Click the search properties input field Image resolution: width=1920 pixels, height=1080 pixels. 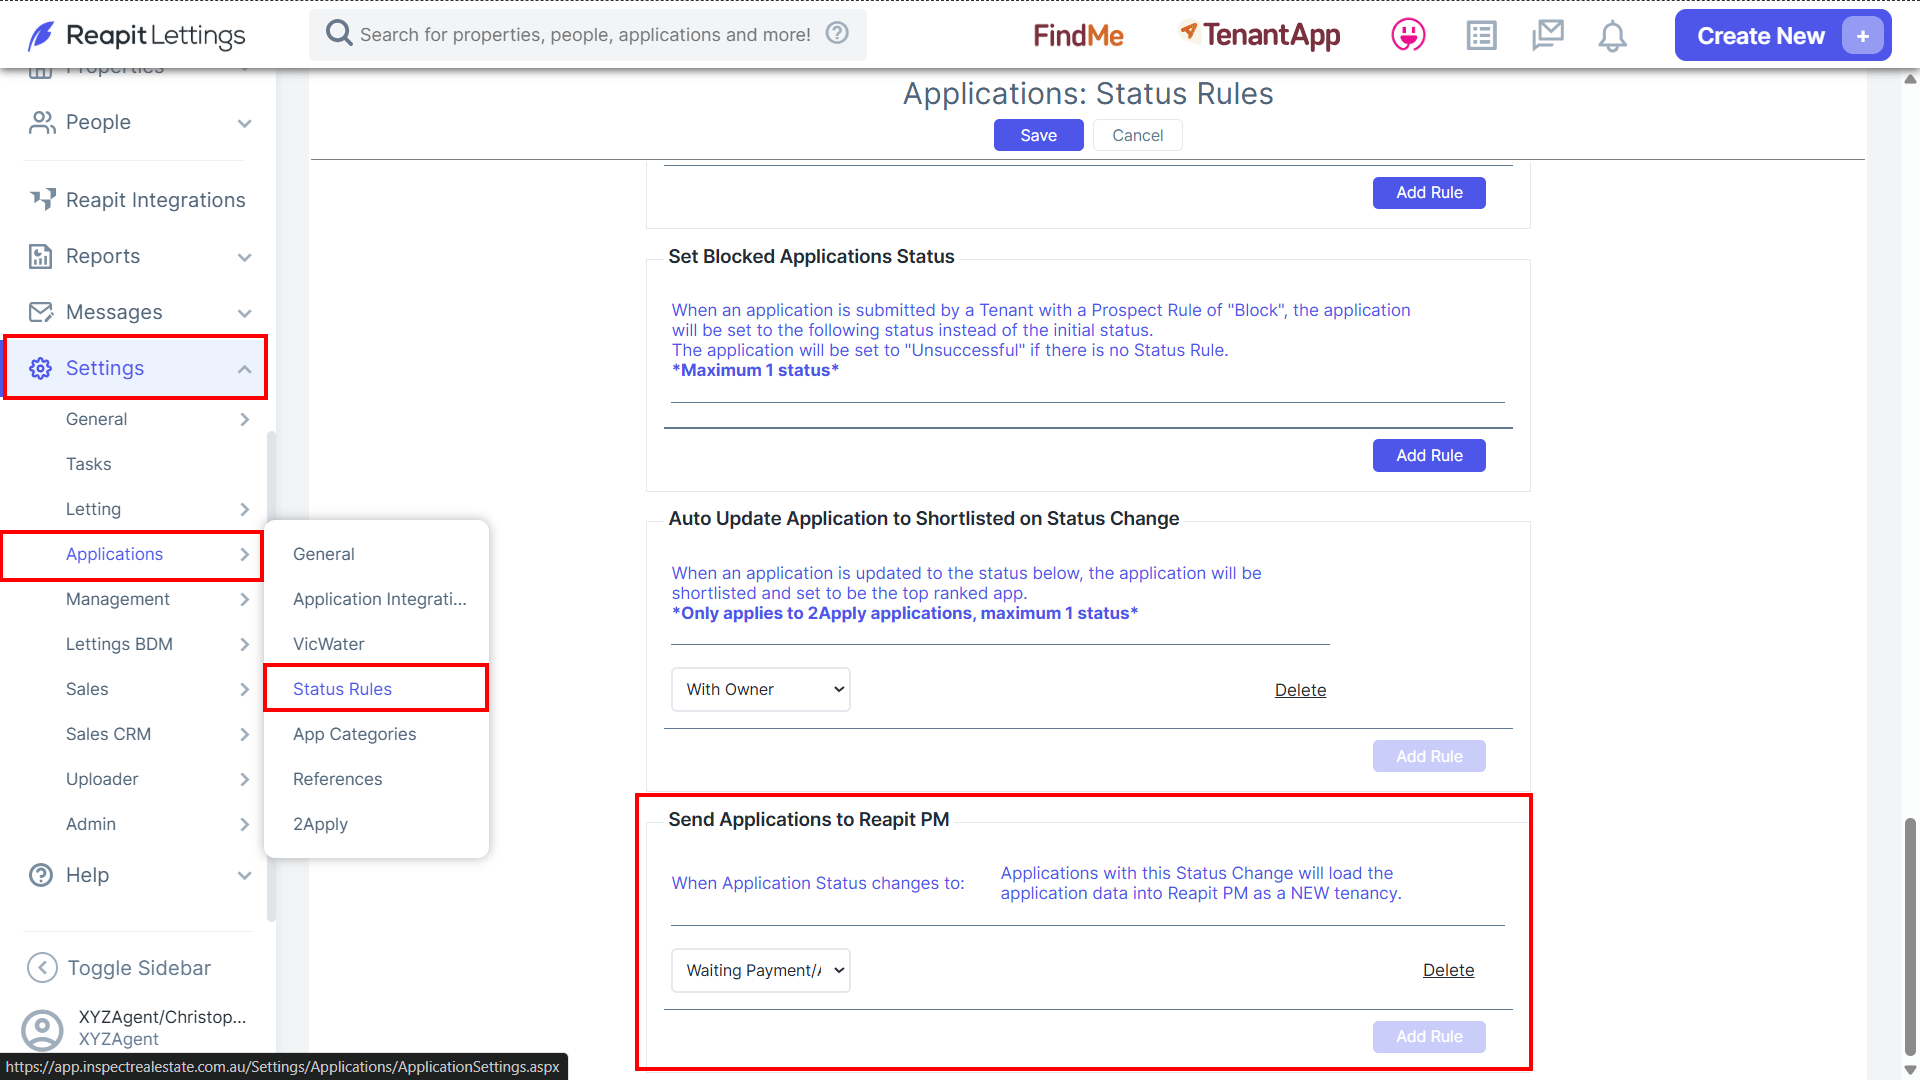[585, 35]
